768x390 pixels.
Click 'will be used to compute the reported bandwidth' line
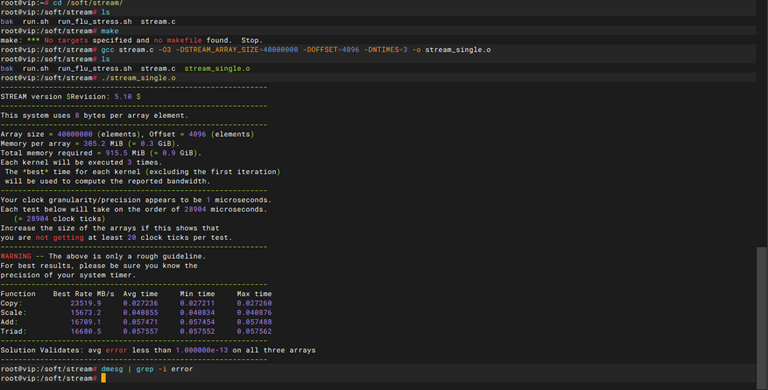[107, 181]
